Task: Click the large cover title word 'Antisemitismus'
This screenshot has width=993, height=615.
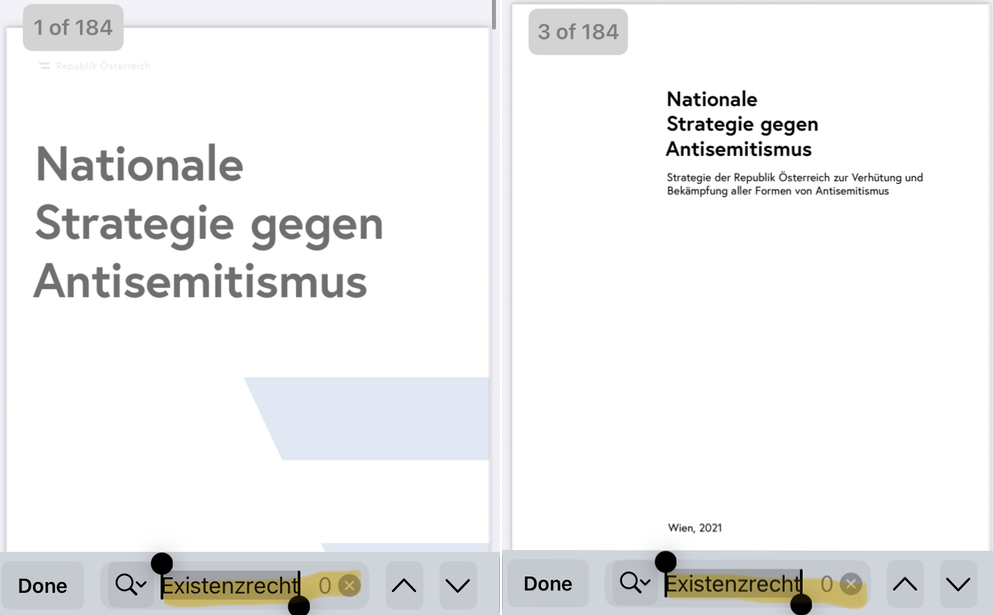Action: (200, 282)
